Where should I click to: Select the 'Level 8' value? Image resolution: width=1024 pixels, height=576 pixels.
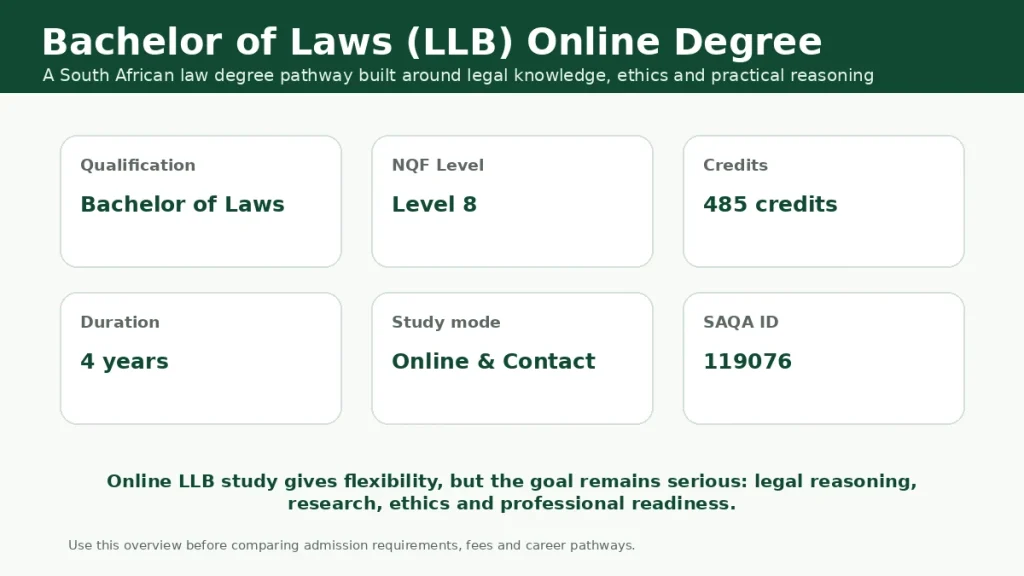pyautogui.click(x=434, y=204)
